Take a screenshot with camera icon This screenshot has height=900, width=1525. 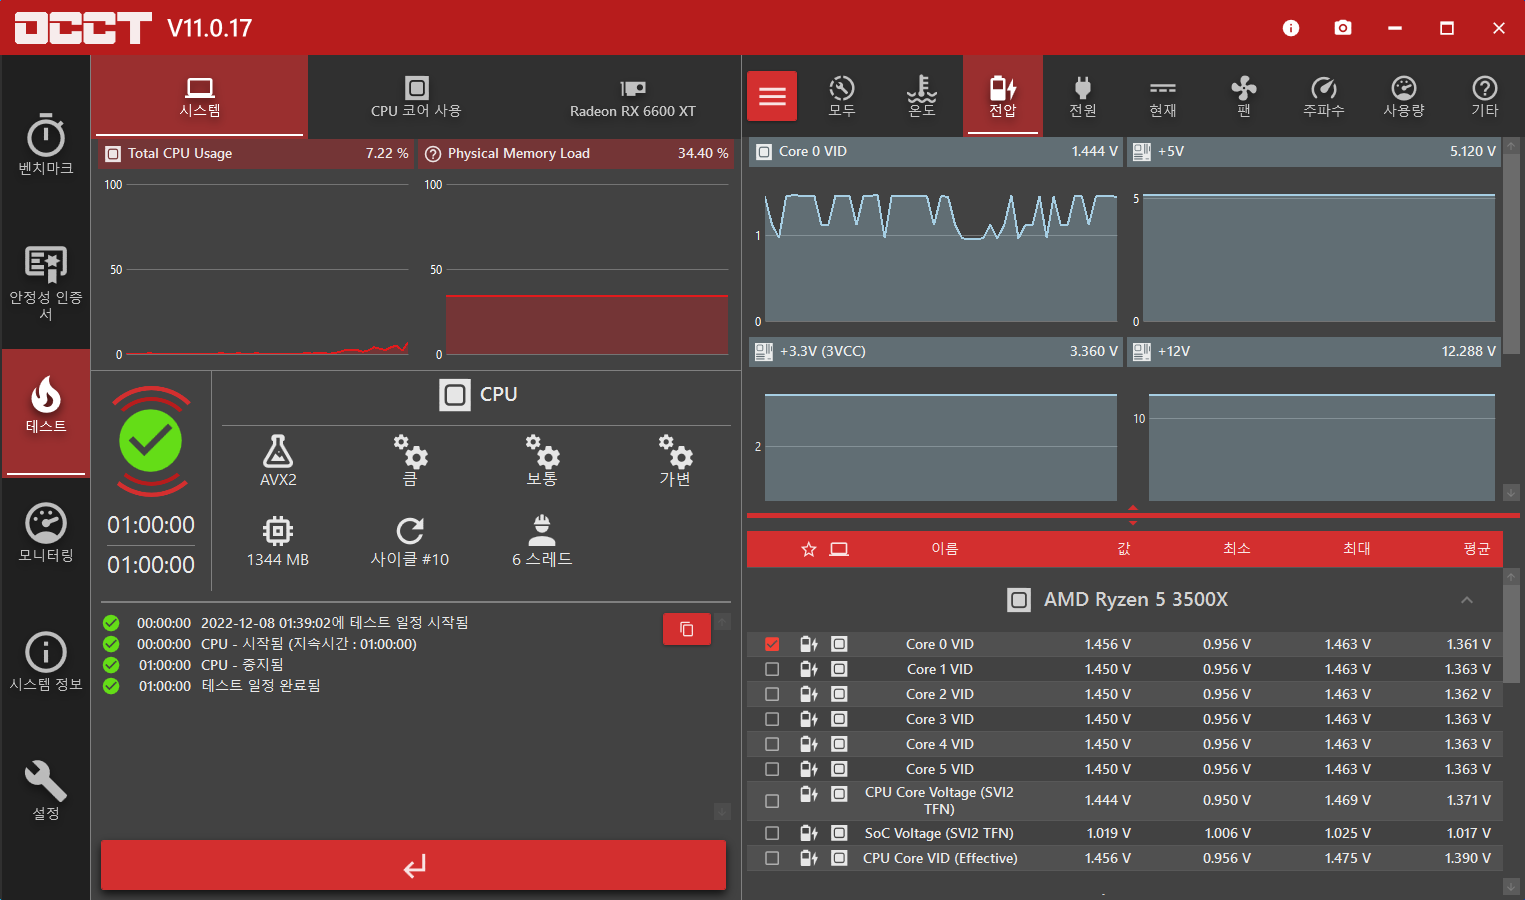click(x=1343, y=28)
